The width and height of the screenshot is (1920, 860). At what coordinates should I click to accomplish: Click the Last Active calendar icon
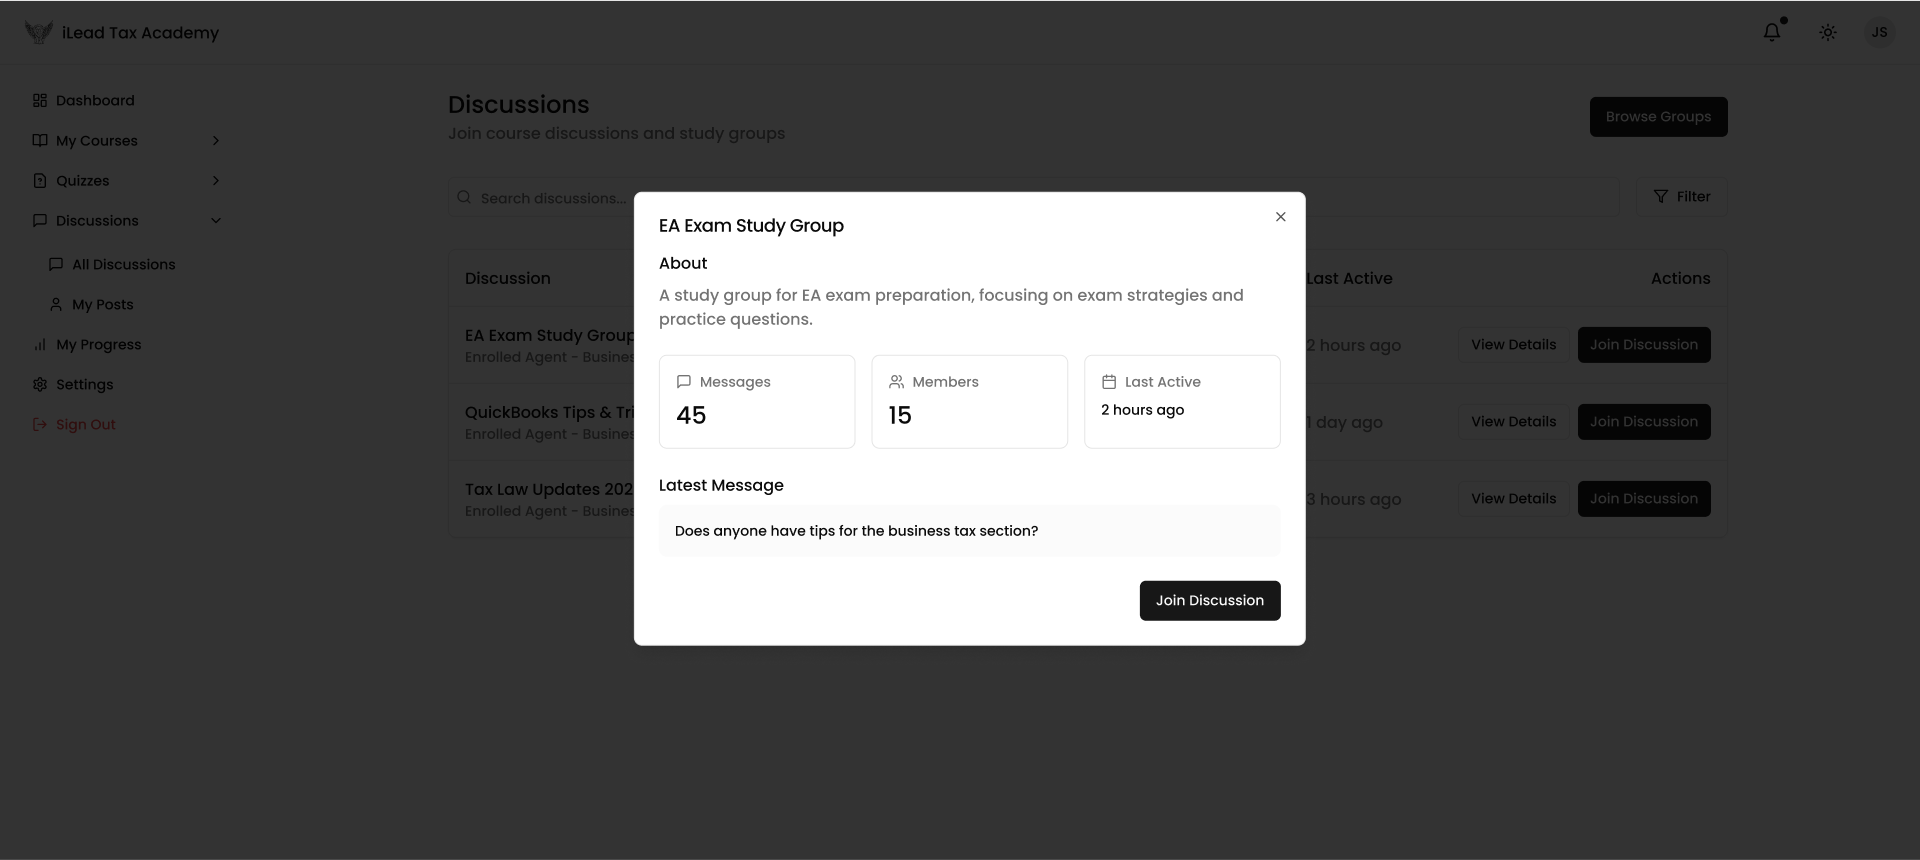[1109, 382]
